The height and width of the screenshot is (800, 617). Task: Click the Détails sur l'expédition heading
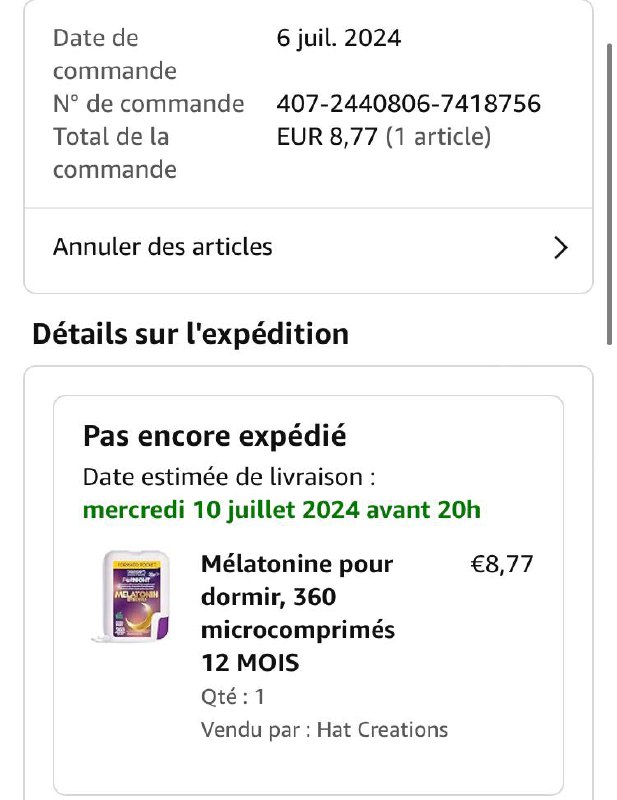[190, 335]
